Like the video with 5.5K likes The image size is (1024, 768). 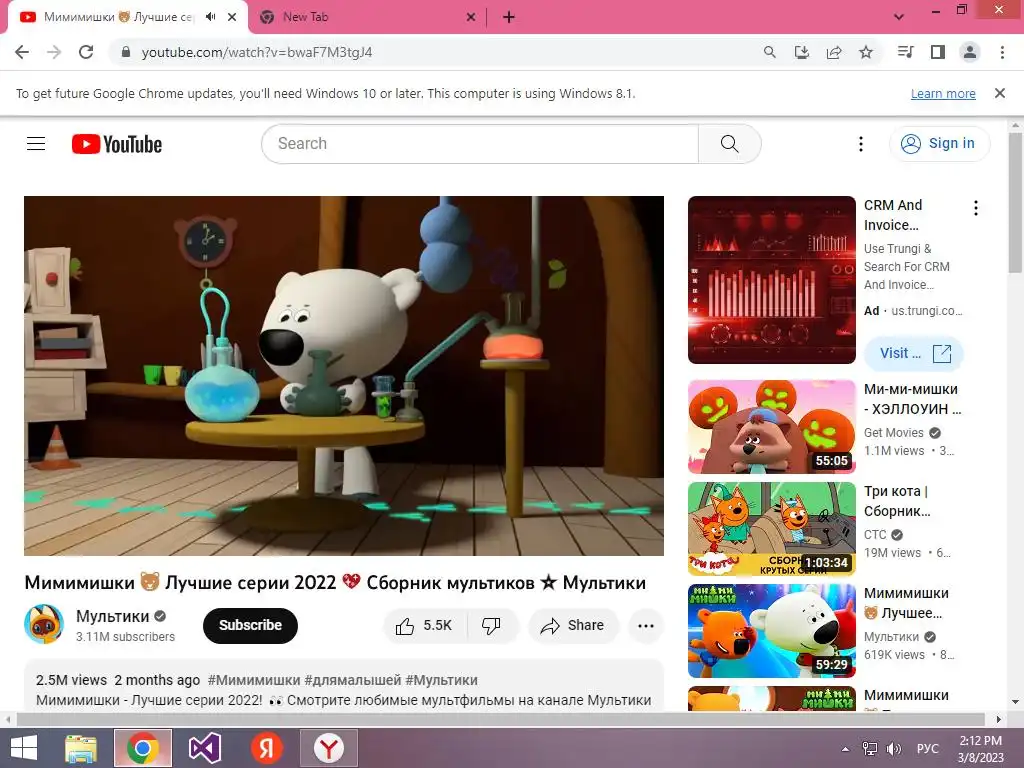tap(425, 626)
